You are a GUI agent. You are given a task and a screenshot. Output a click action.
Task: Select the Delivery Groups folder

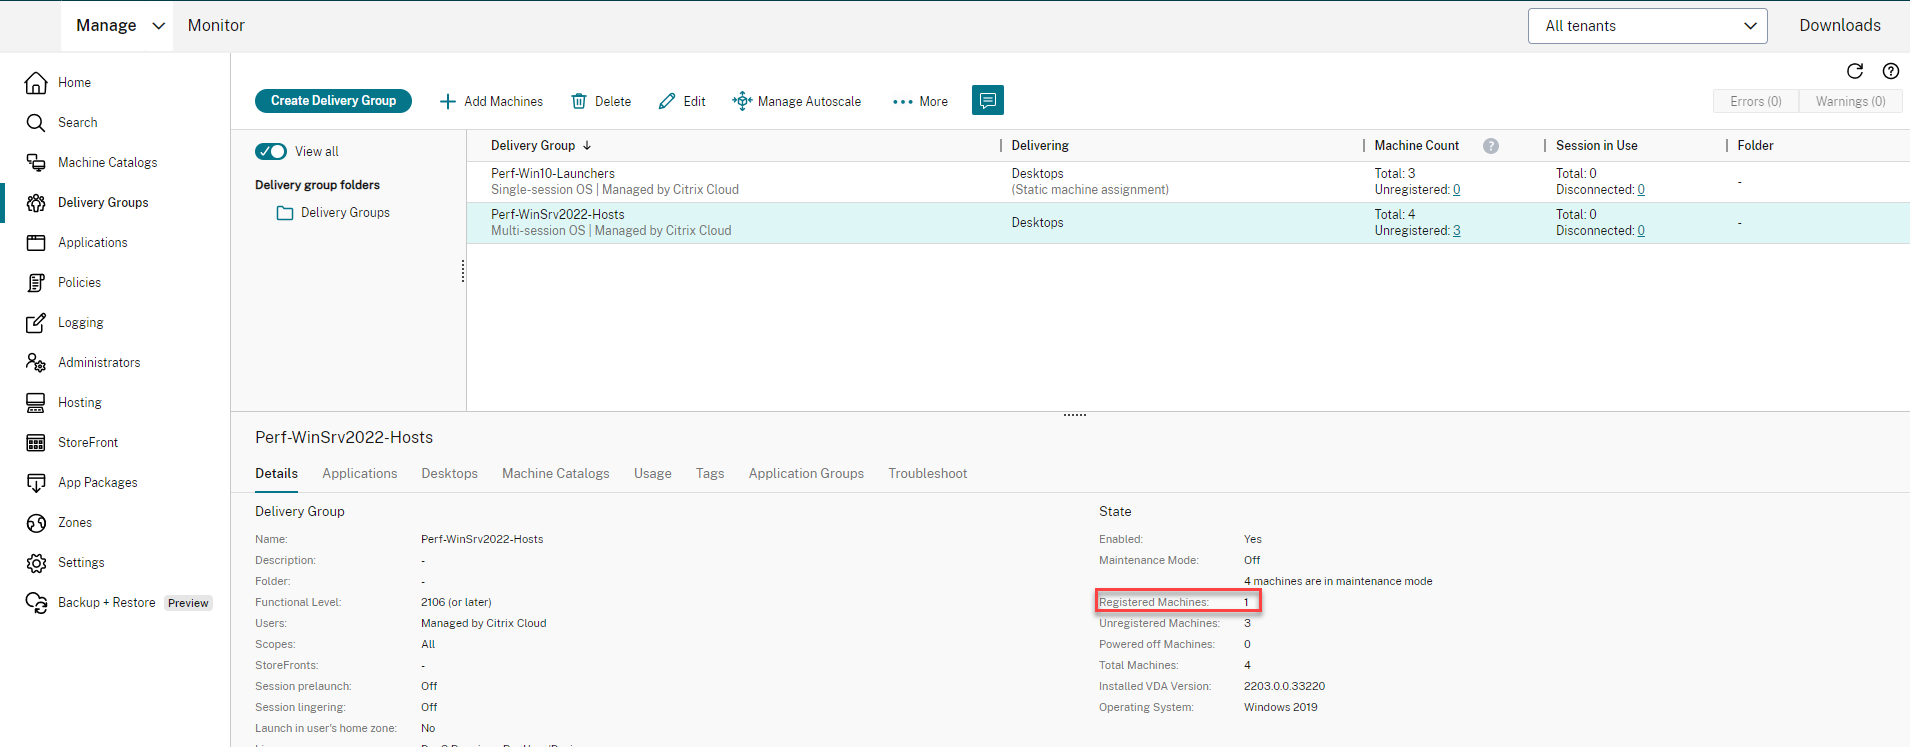344,213
